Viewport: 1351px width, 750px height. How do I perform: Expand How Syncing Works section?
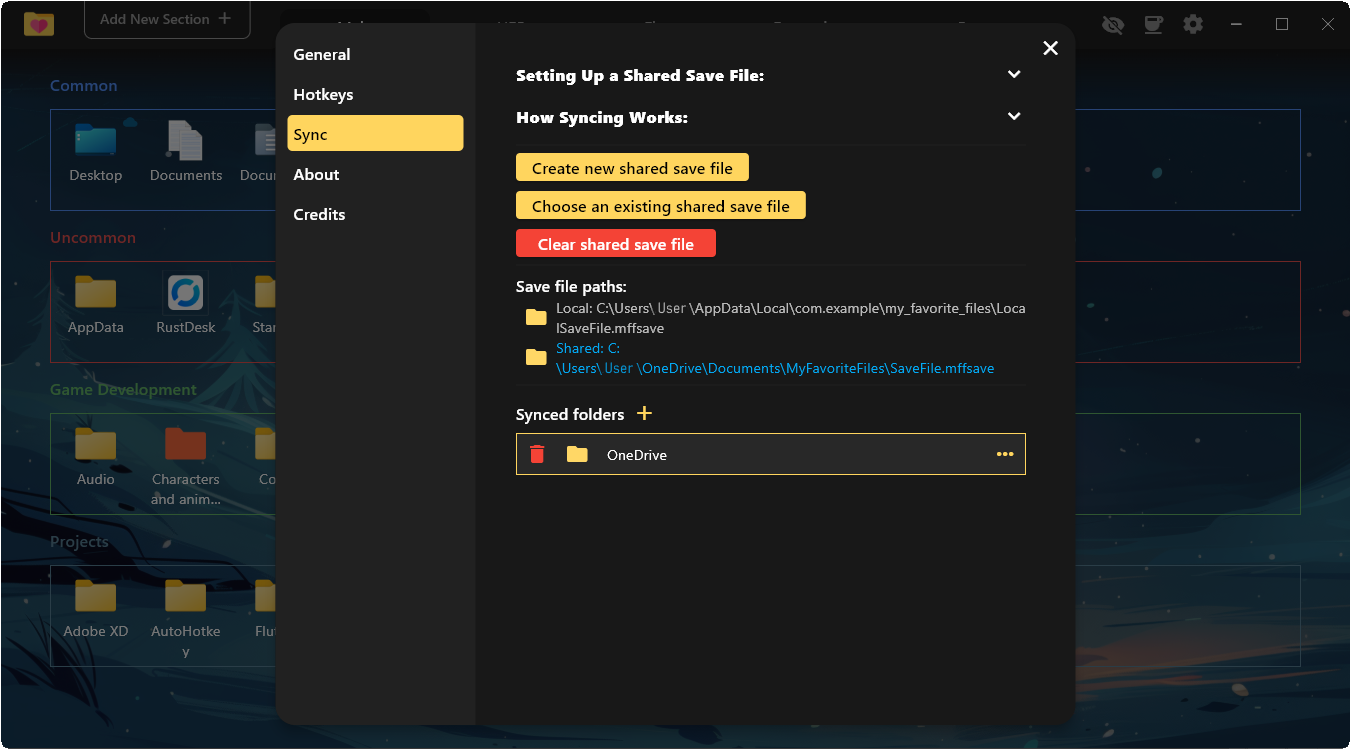click(x=1014, y=117)
